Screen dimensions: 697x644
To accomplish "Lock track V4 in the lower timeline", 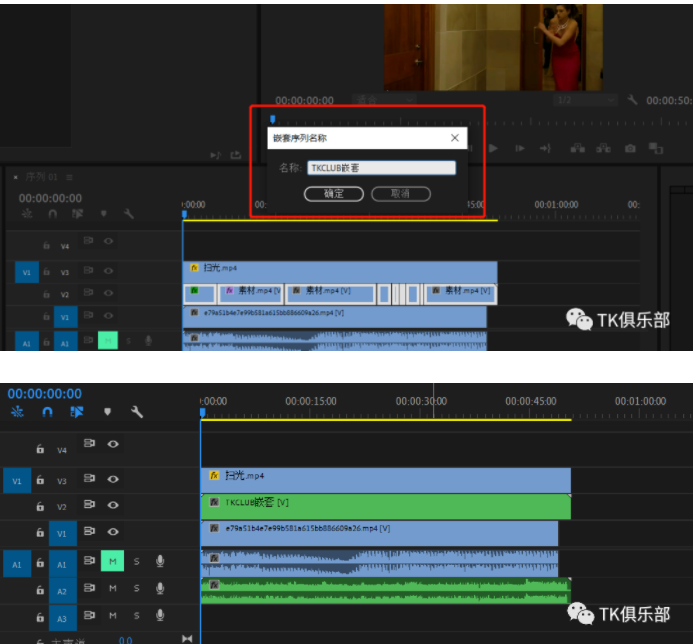I will (40, 449).
